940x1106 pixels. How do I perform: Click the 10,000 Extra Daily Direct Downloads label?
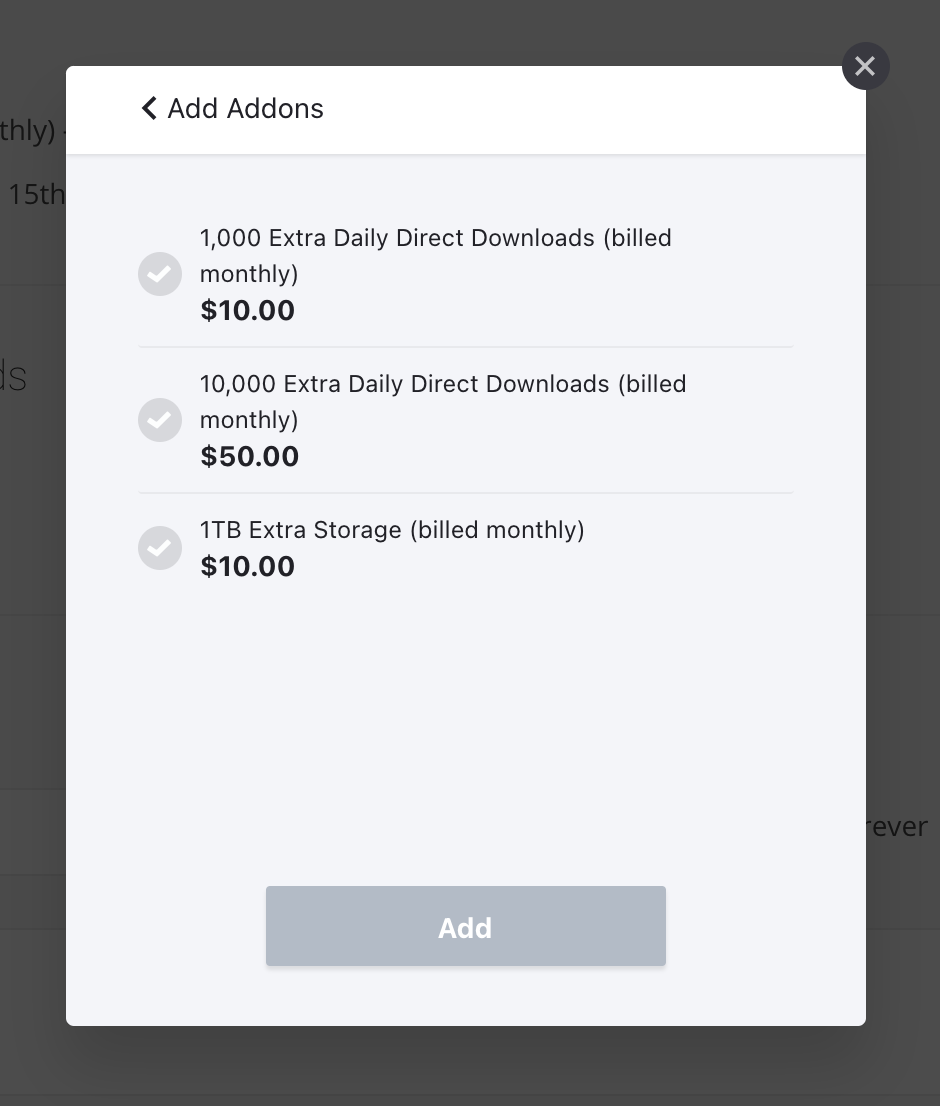tap(443, 401)
